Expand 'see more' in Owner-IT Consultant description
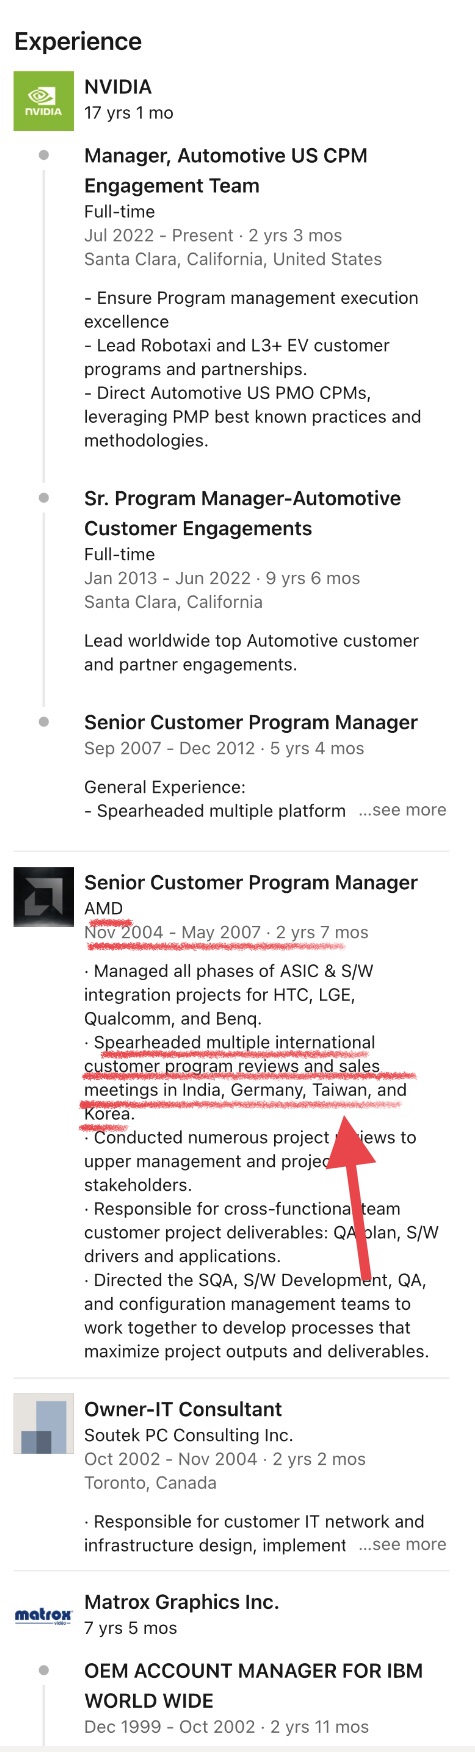 click(403, 1545)
